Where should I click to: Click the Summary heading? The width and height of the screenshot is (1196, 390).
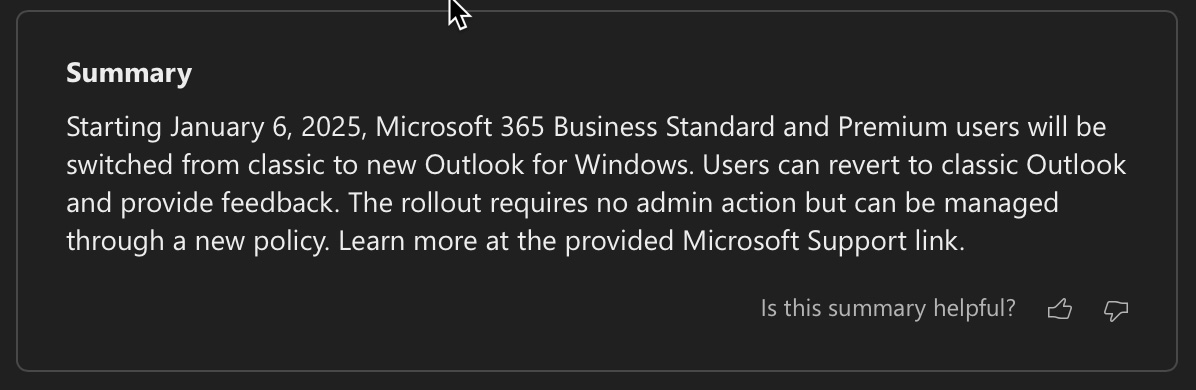[129, 73]
